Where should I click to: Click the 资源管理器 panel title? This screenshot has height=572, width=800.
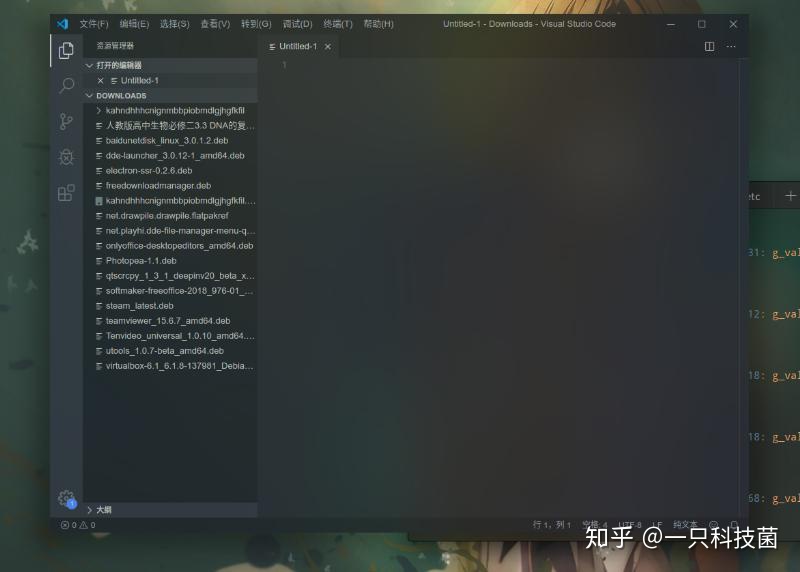pyautogui.click(x=115, y=46)
